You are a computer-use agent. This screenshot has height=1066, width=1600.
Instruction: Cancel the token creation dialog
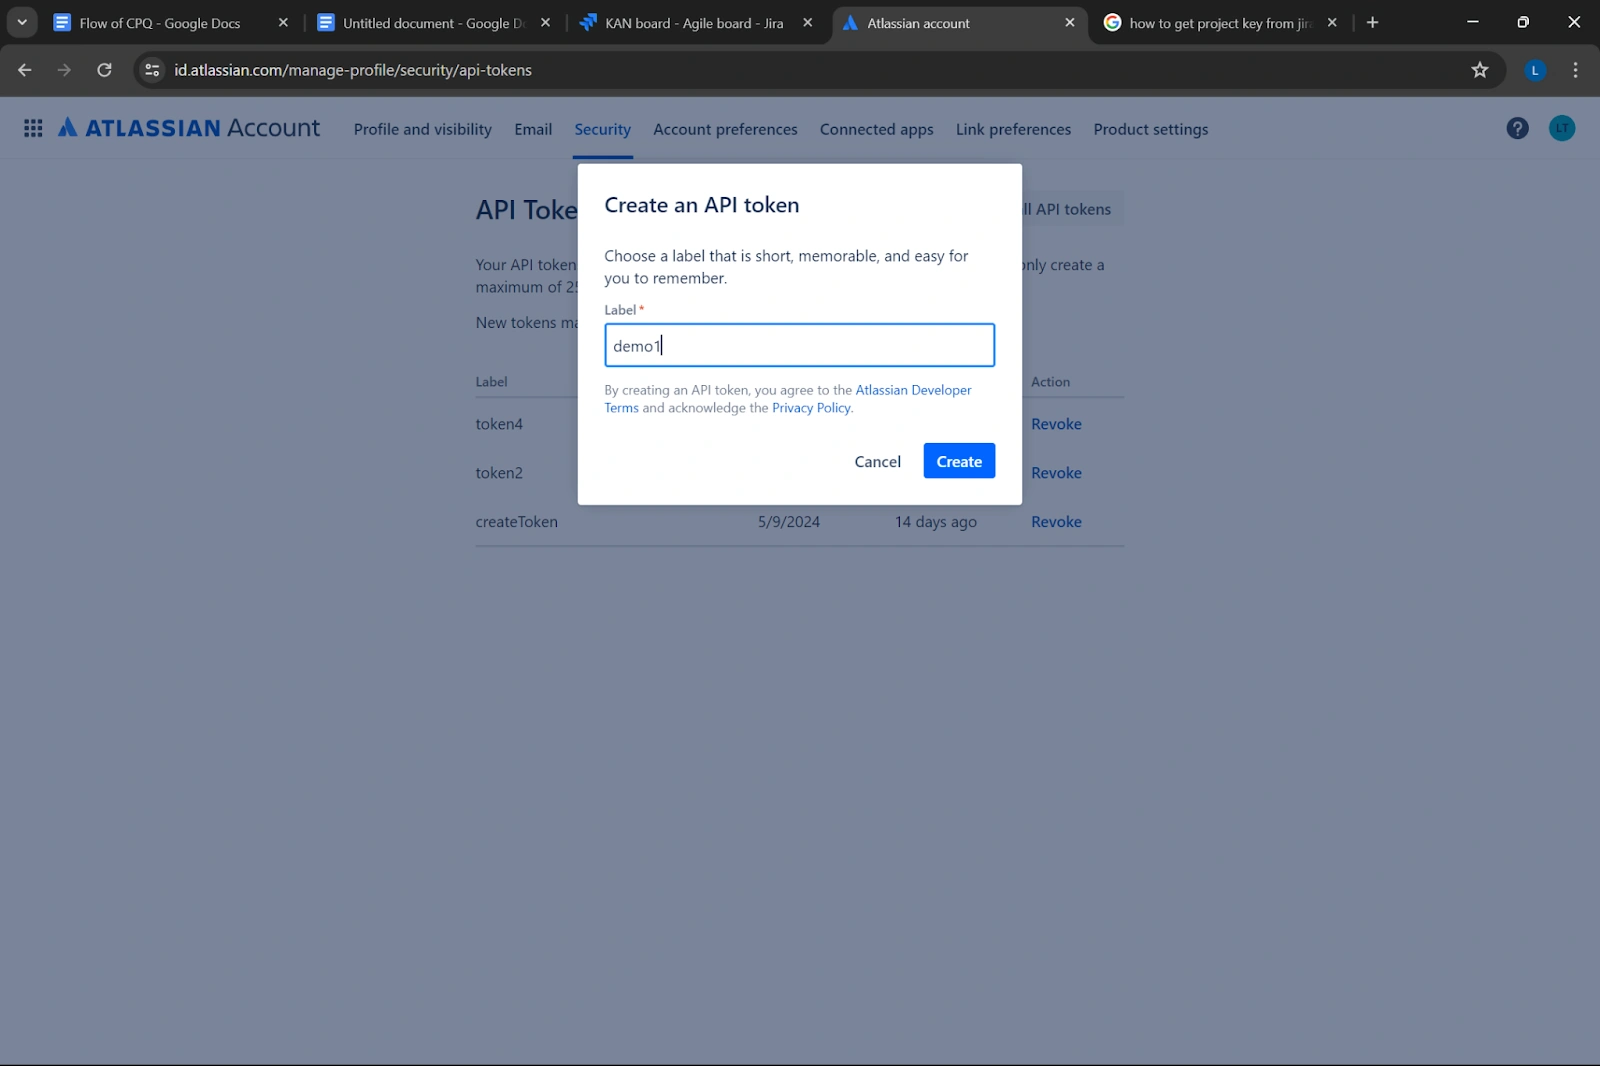tap(877, 461)
